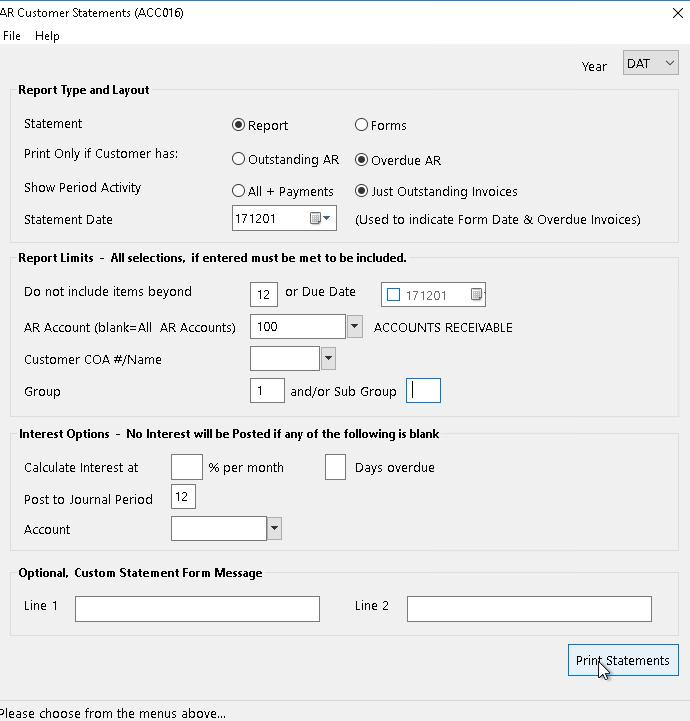Expand the Customer COA #/Name dropdown arrow

click(x=328, y=358)
